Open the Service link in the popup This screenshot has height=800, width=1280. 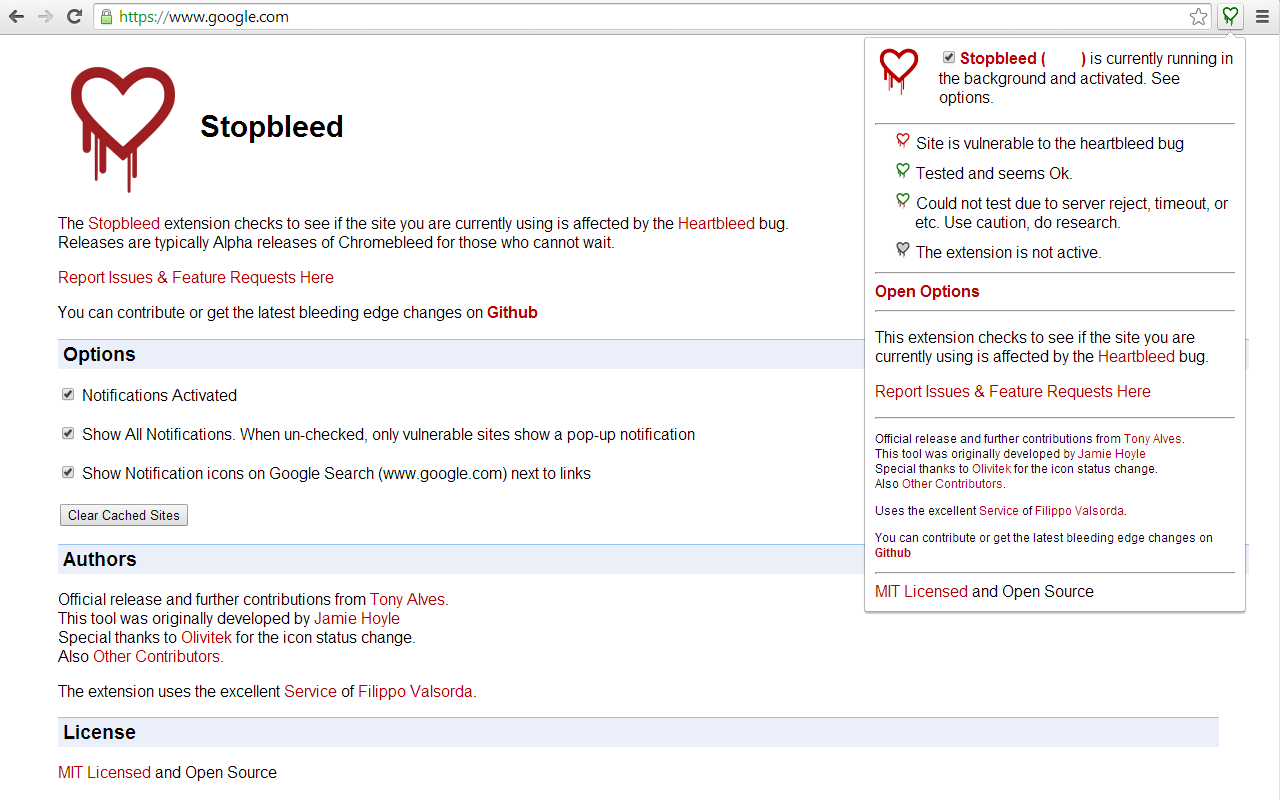coord(999,511)
